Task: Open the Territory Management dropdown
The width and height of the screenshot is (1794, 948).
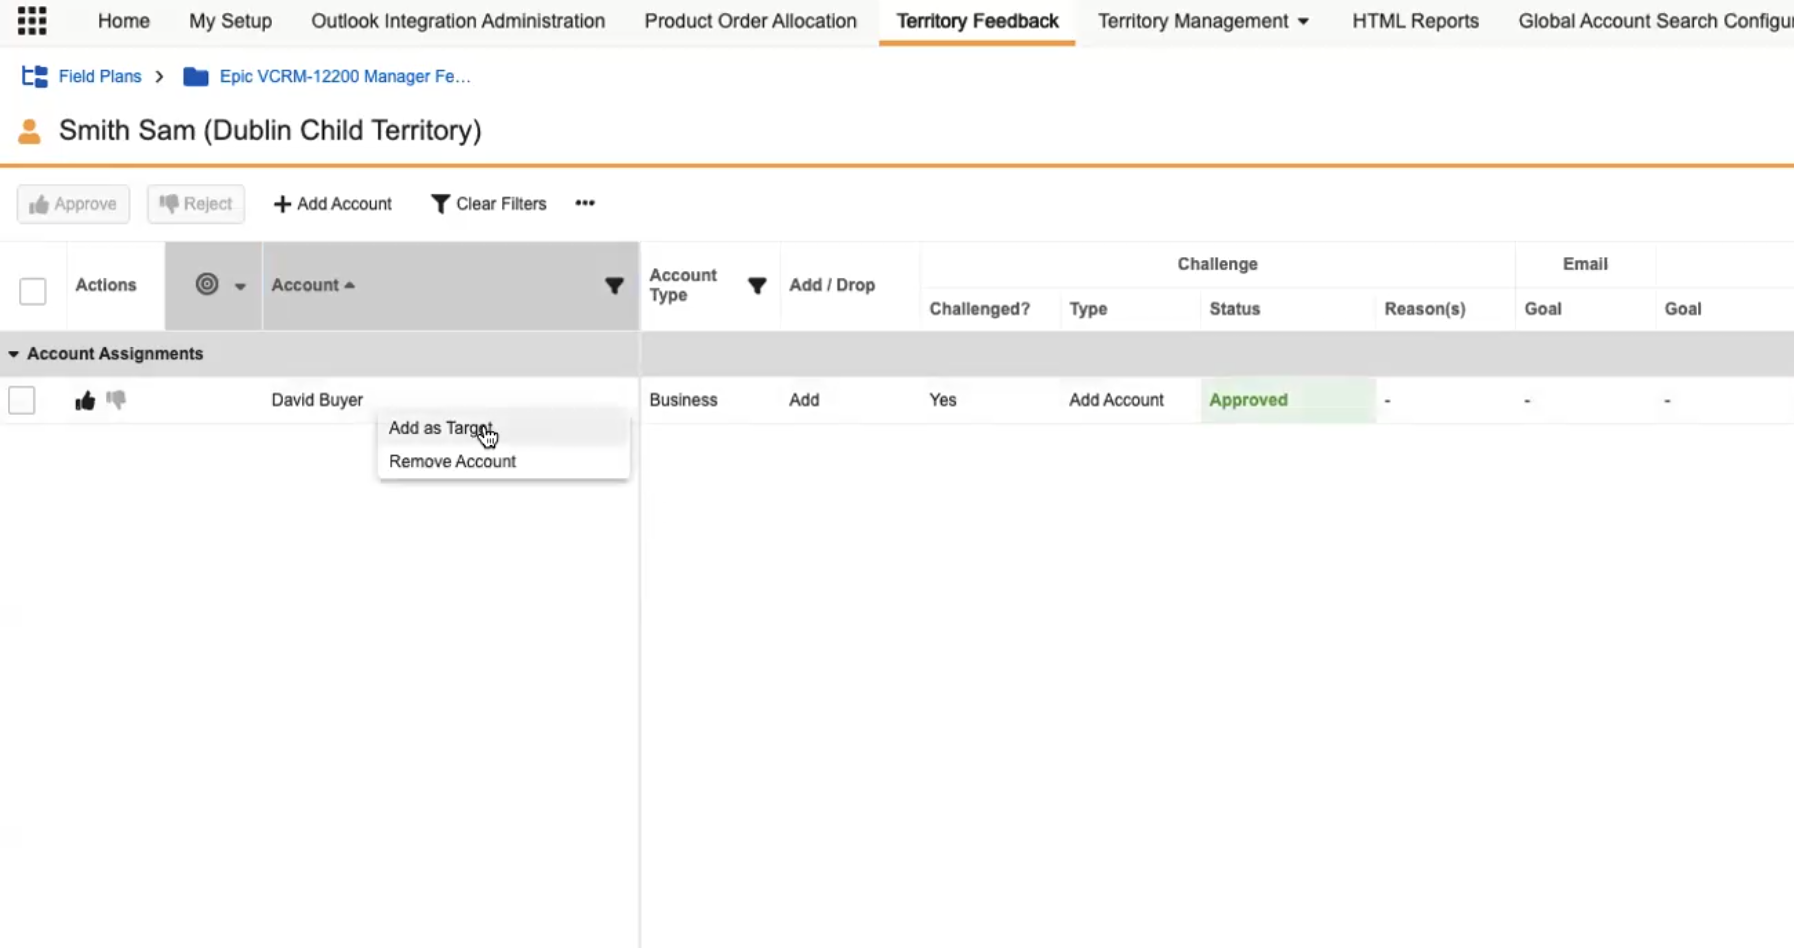Action: pyautogui.click(x=1203, y=21)
